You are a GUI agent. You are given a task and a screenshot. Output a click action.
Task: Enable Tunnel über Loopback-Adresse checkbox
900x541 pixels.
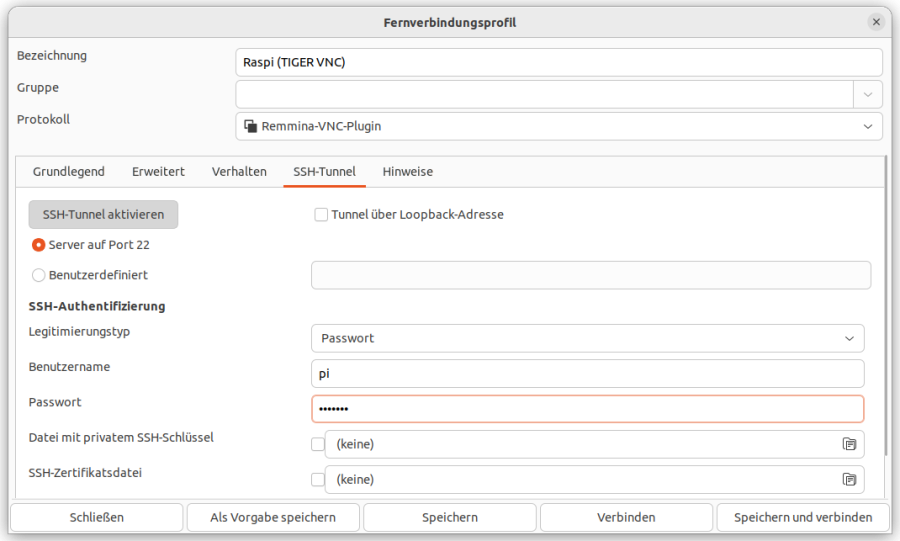(x=321, y=214)
